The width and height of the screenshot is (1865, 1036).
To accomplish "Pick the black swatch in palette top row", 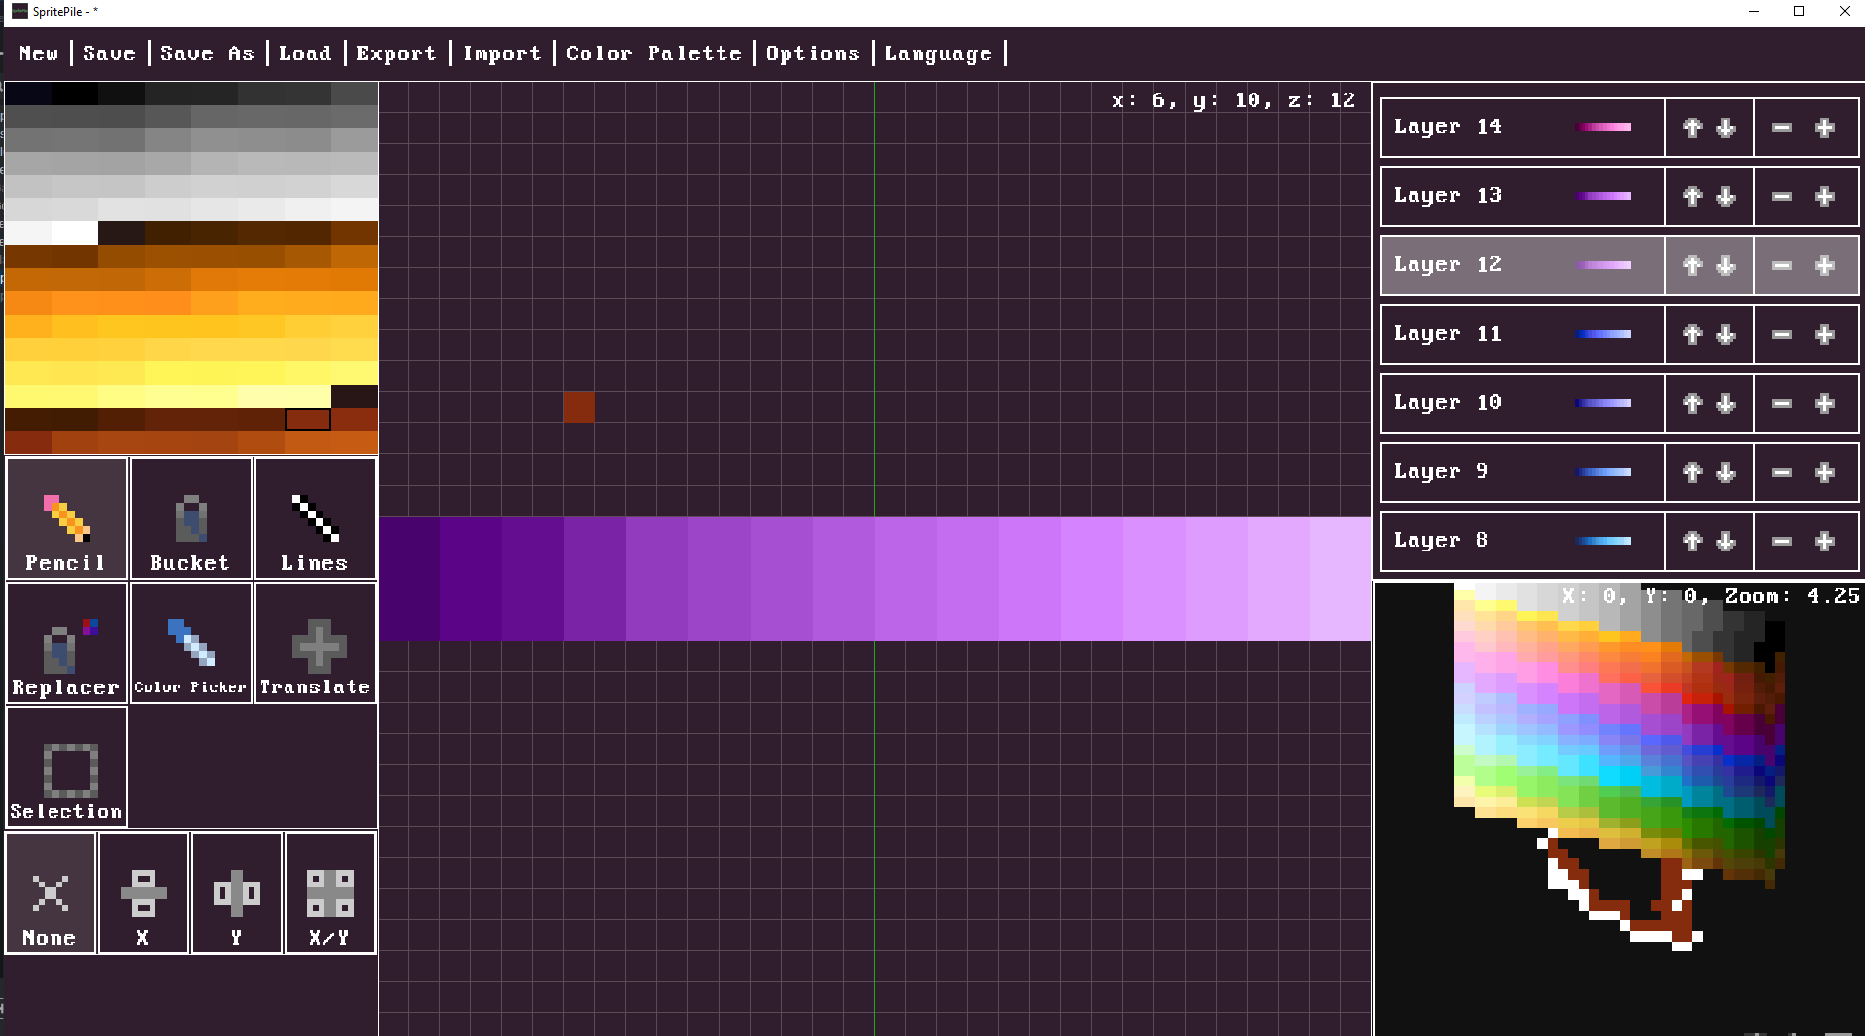I will [74, 94].
